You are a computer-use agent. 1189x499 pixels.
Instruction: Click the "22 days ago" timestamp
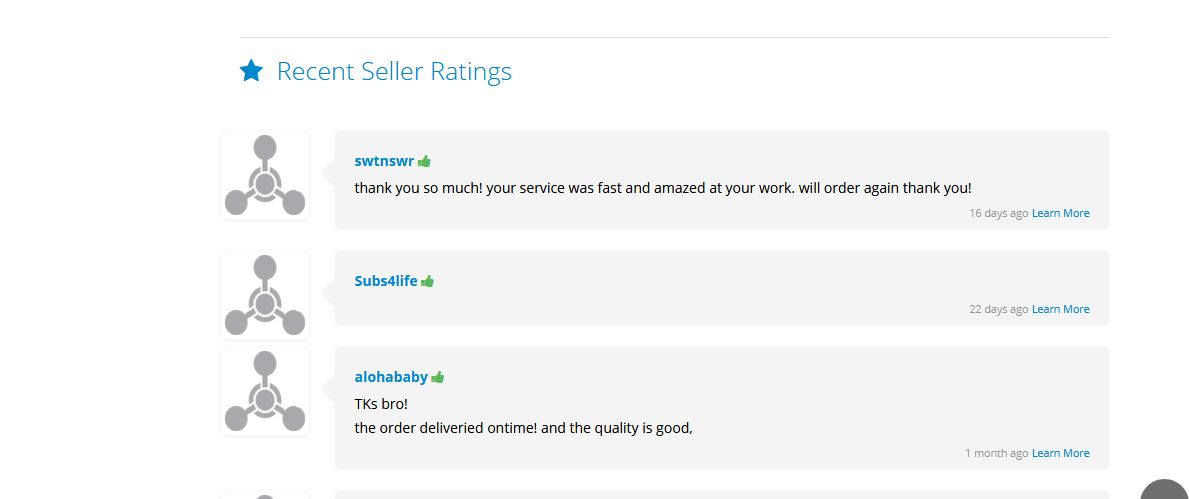pos(998,309)
